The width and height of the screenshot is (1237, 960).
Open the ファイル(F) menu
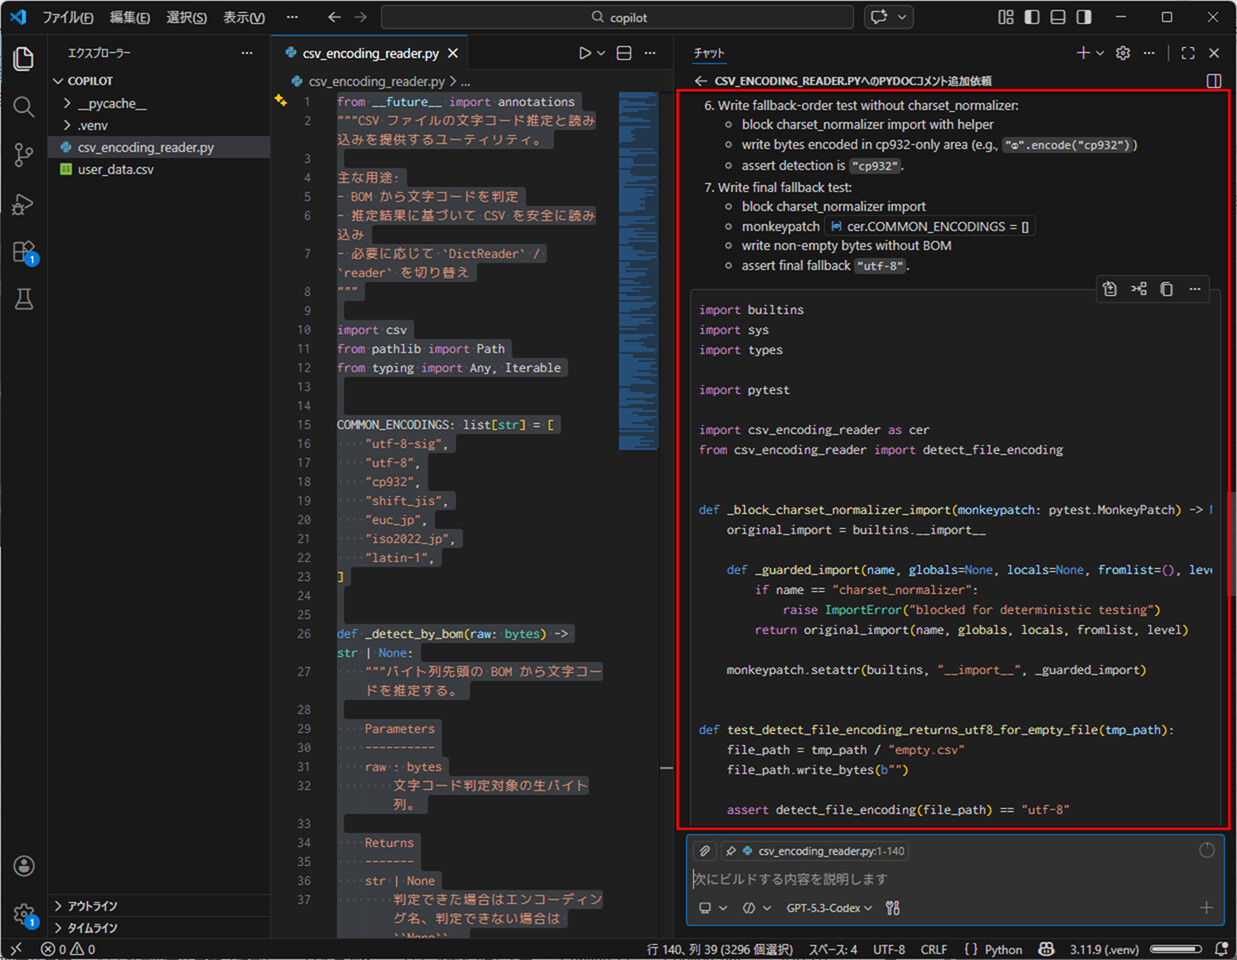(67, 17)
